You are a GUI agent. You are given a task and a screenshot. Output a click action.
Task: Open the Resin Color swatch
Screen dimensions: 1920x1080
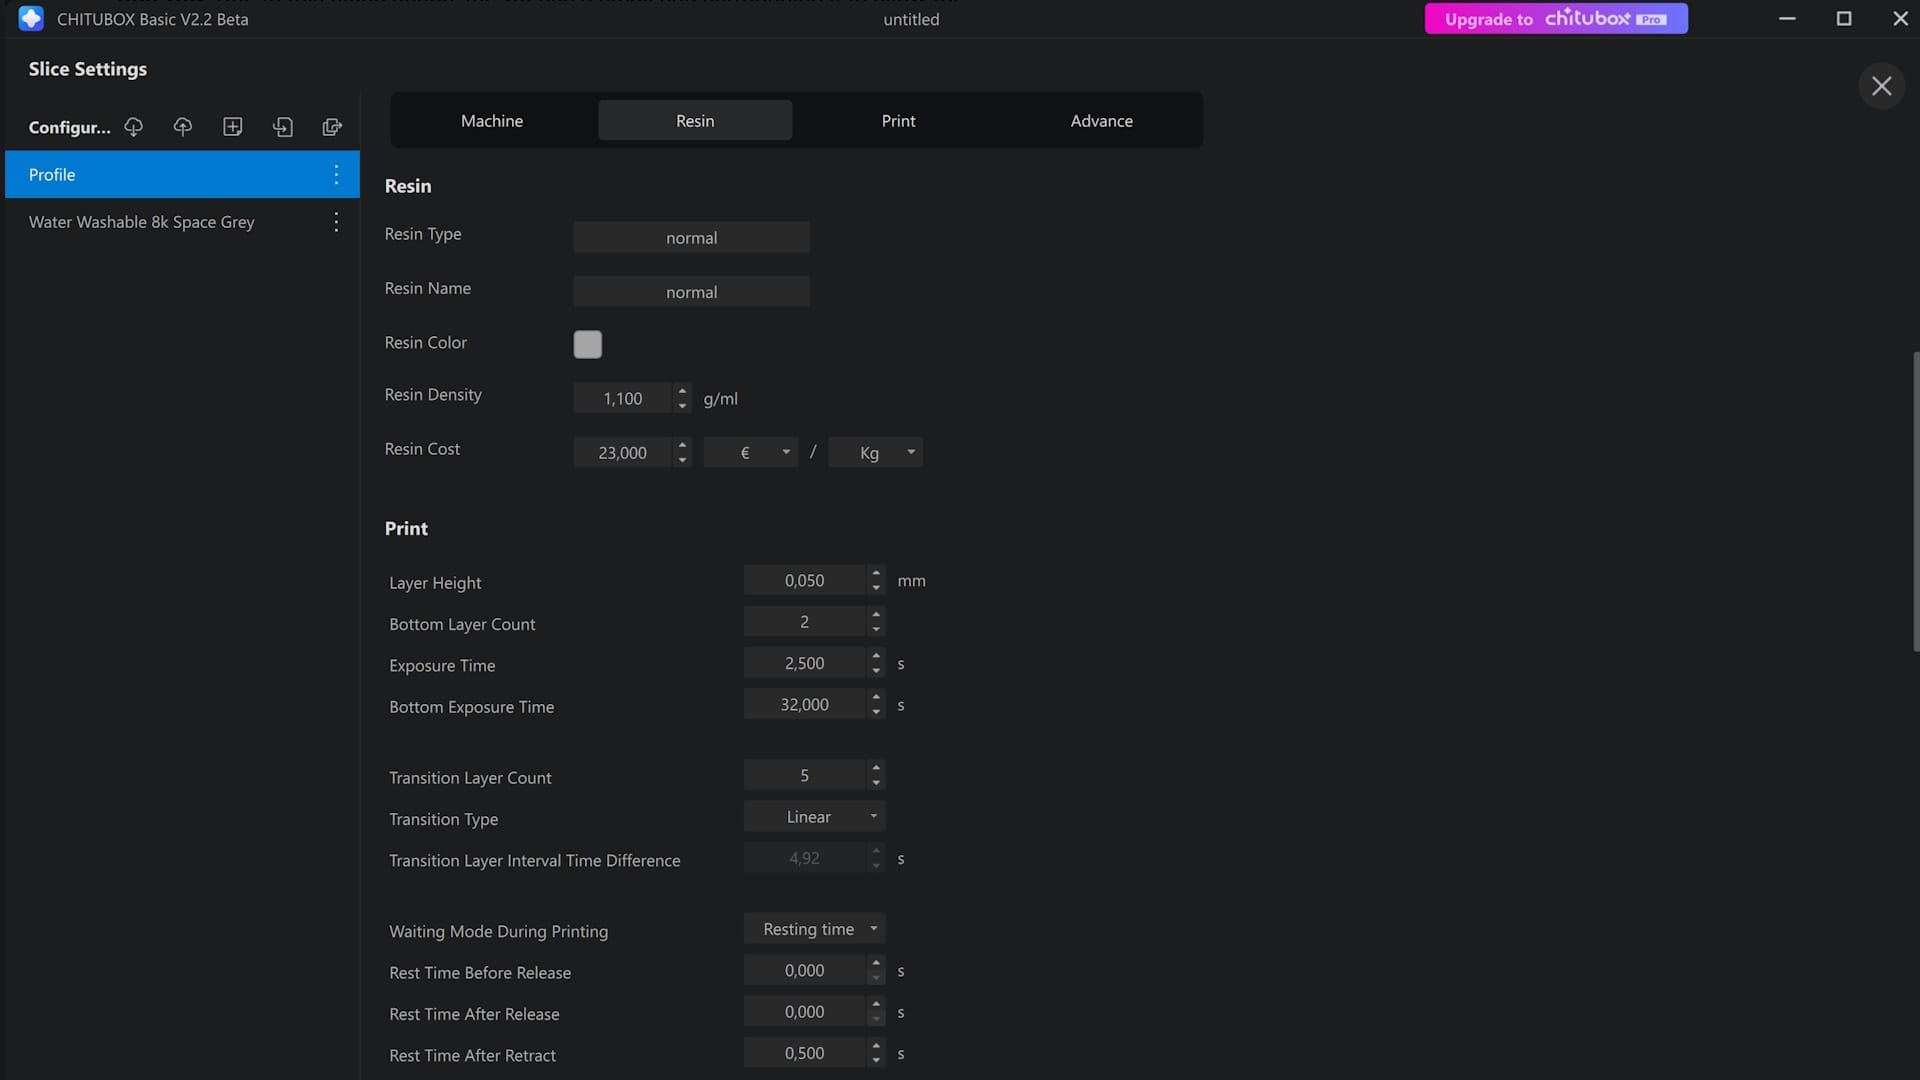(x=588, y=344)
